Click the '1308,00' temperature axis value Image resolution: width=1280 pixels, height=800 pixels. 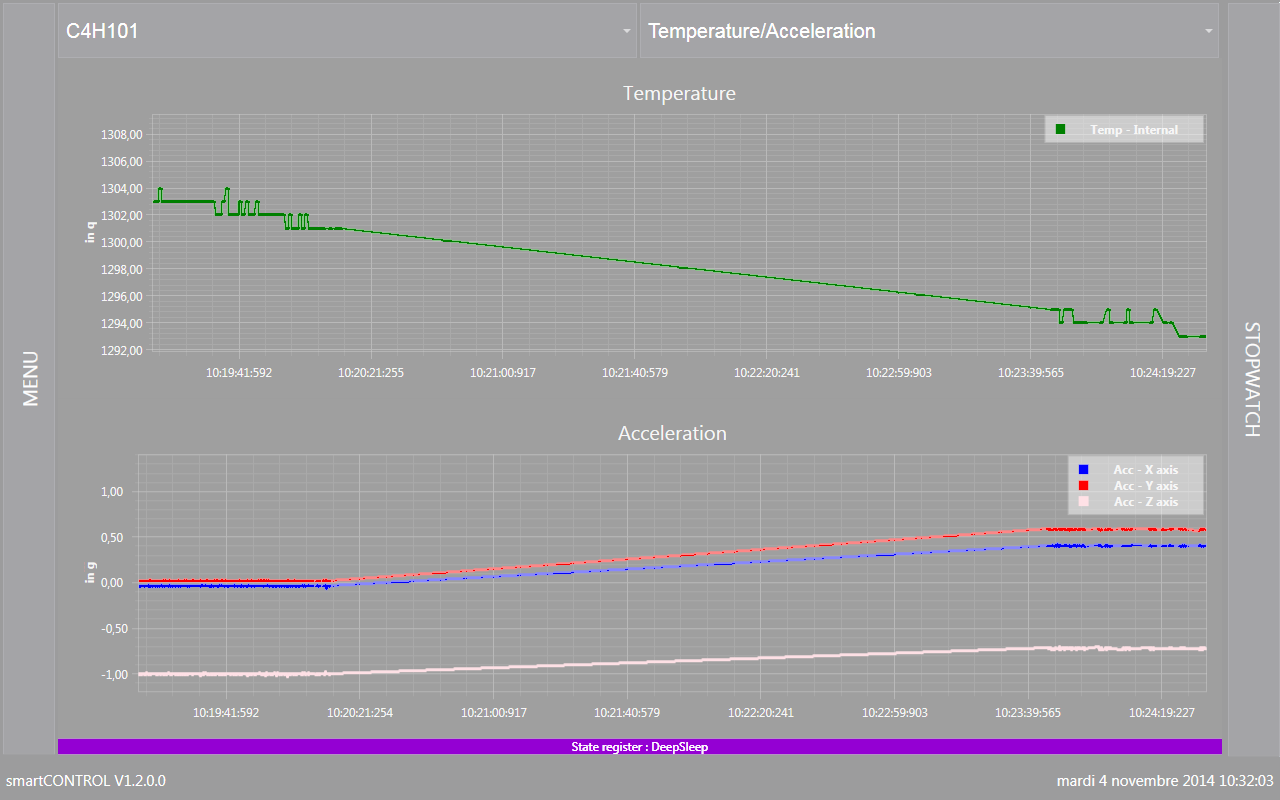coord(122,135)
